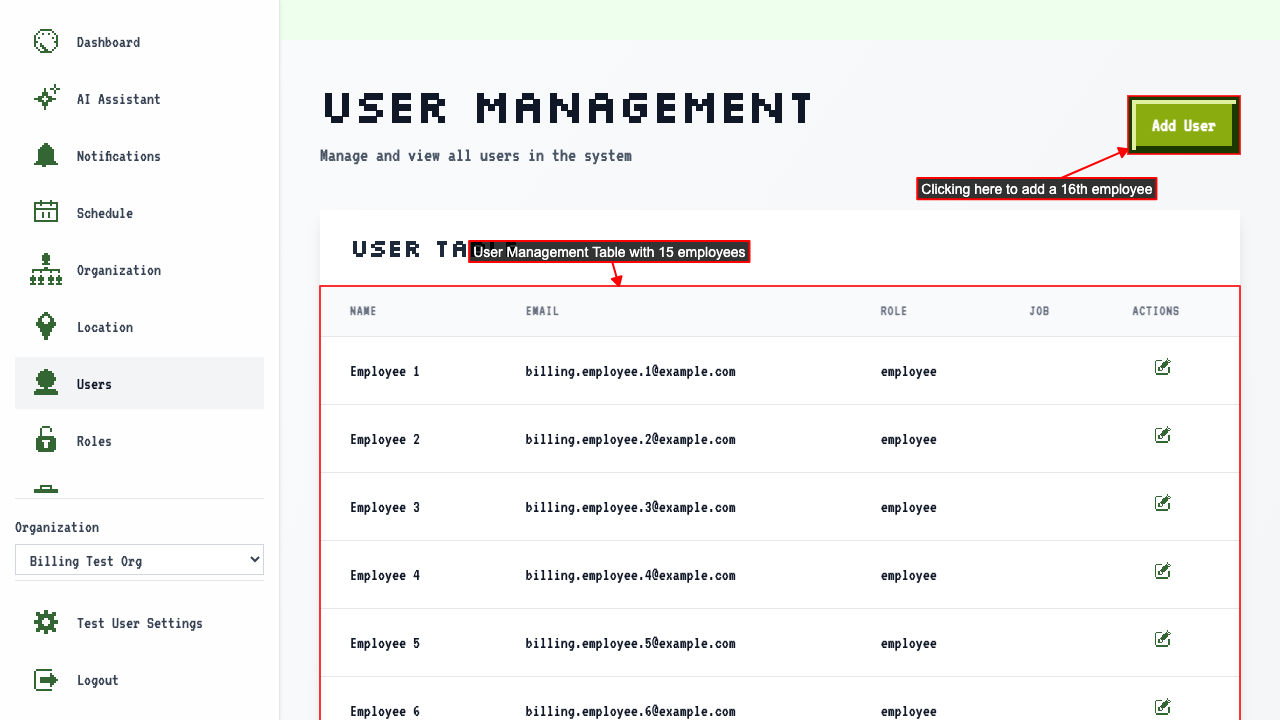Click the Roles padlock icon
1280x720 pixels.
coord(46,440)
